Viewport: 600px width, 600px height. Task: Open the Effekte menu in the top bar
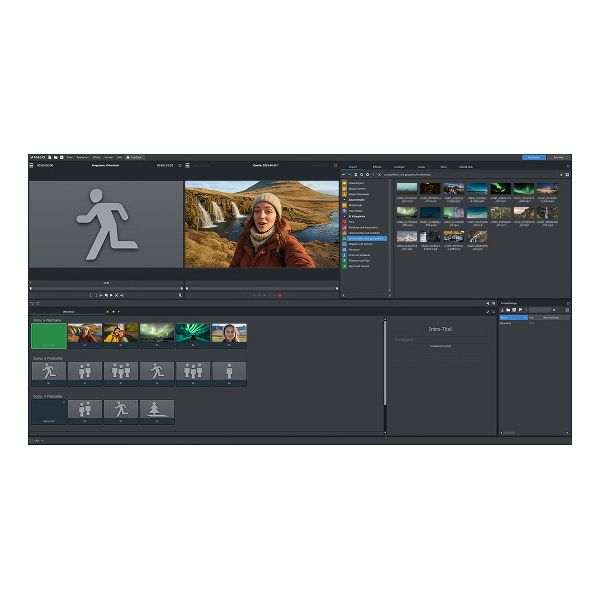96,157
